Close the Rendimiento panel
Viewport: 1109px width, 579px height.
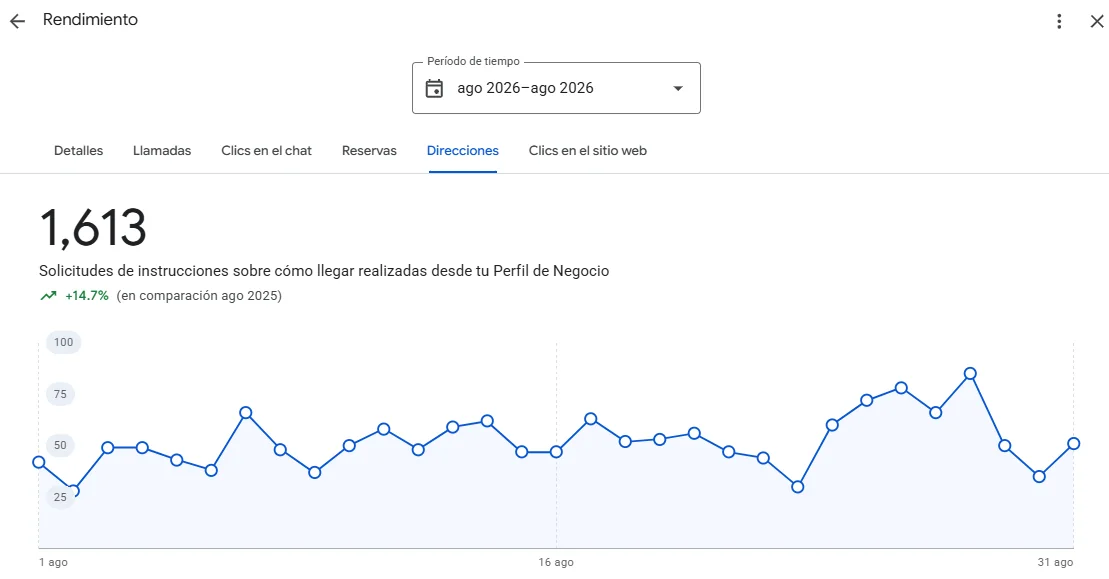1097,21
